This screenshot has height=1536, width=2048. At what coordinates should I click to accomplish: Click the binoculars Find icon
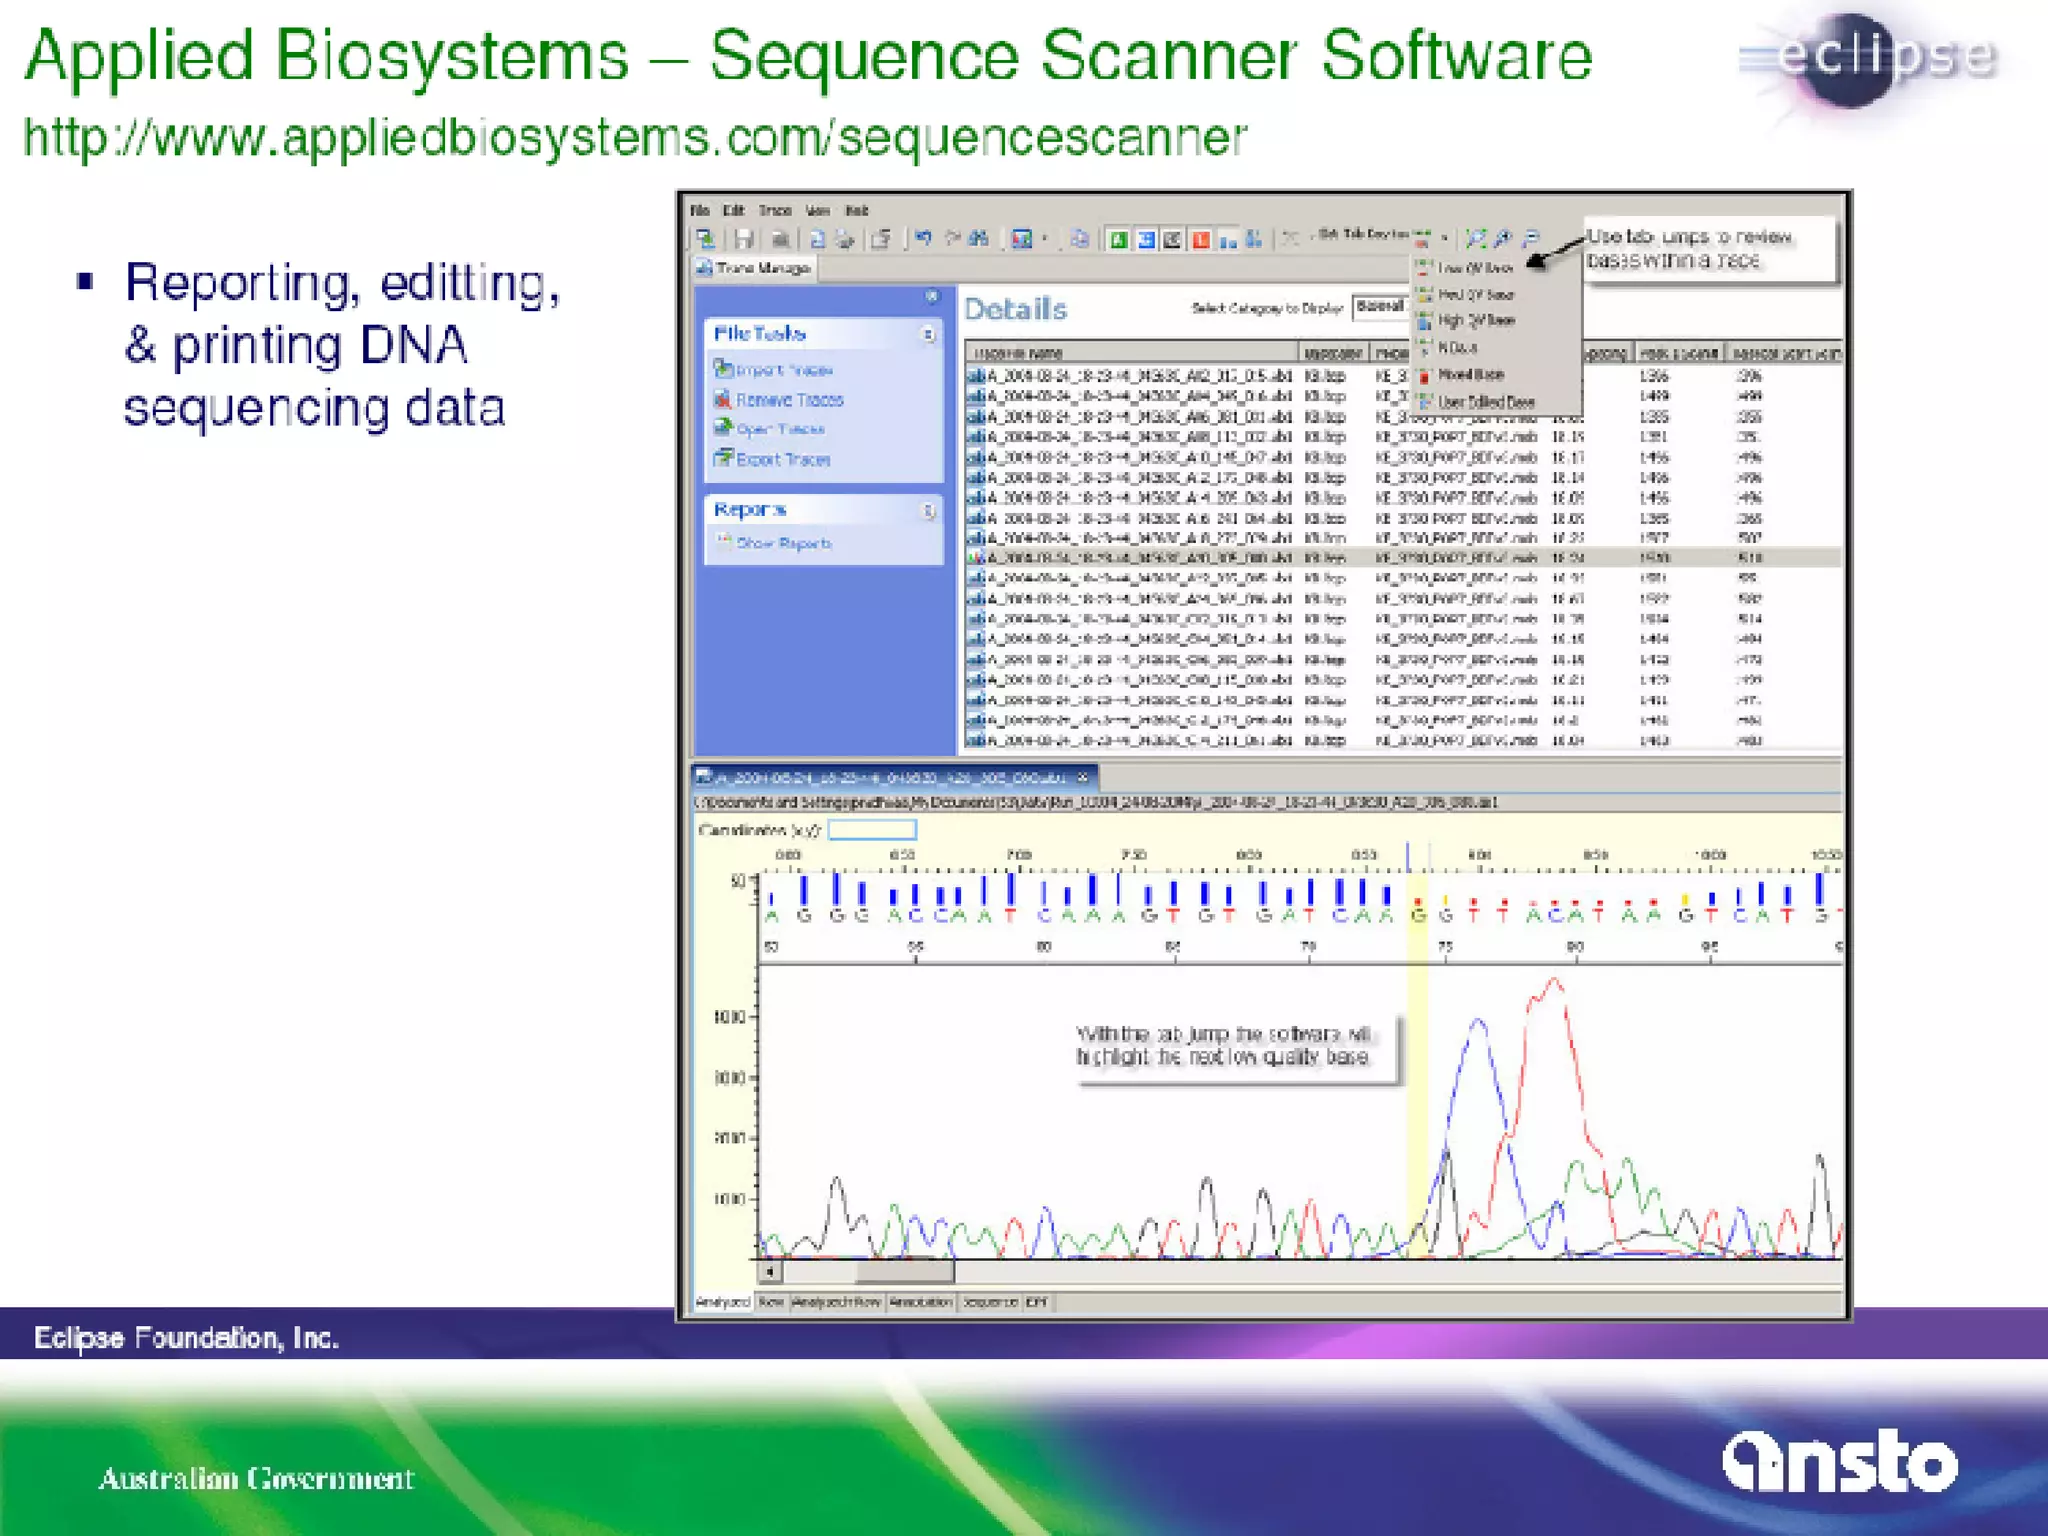pyautogui.click(x=979, y=238)
